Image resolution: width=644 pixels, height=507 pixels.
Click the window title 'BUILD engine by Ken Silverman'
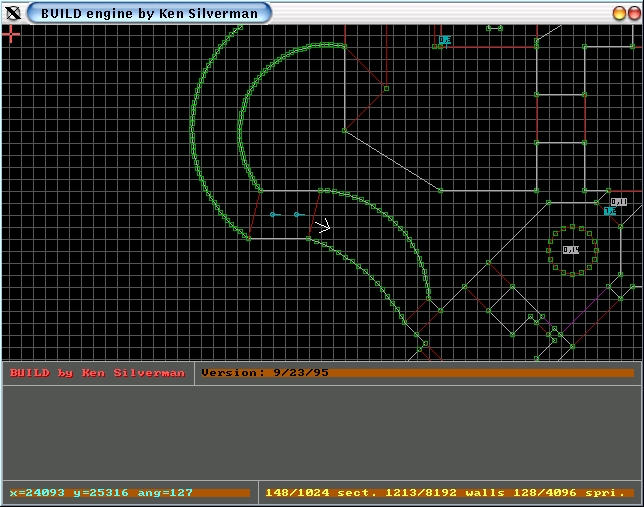click(149, 14)
